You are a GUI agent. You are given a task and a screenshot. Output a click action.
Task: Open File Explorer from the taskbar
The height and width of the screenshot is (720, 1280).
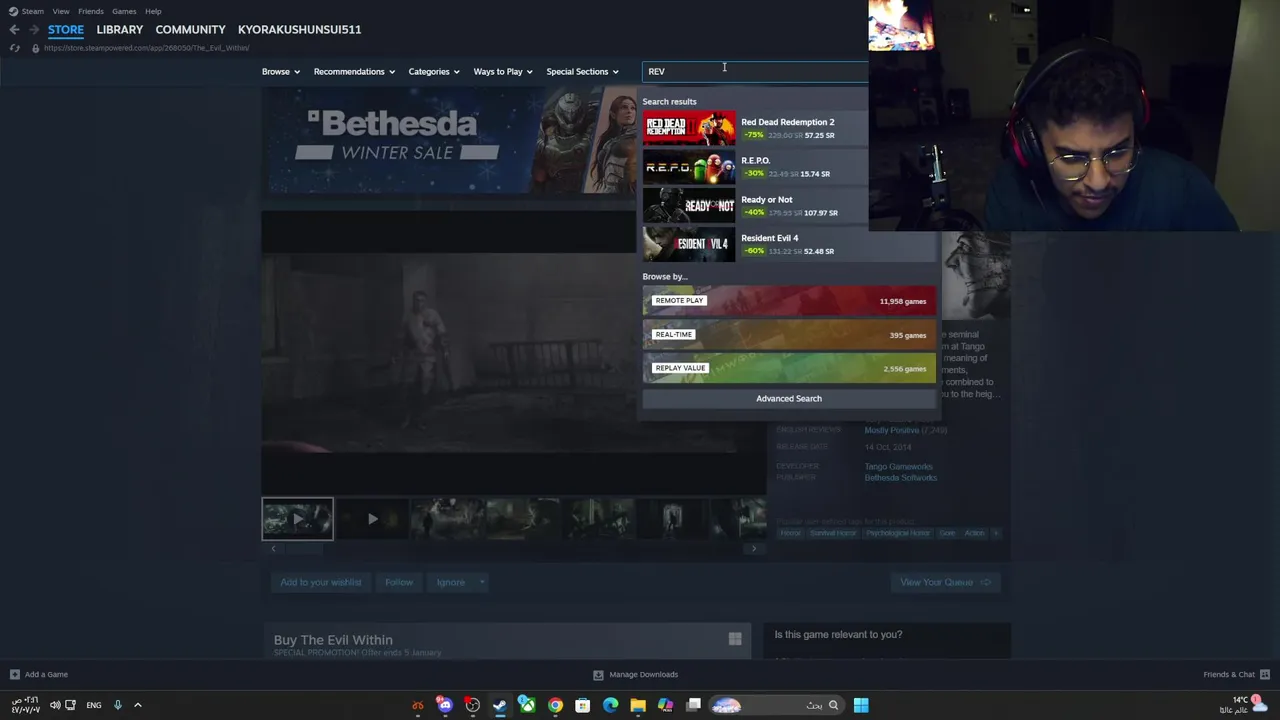pos(638,705)
